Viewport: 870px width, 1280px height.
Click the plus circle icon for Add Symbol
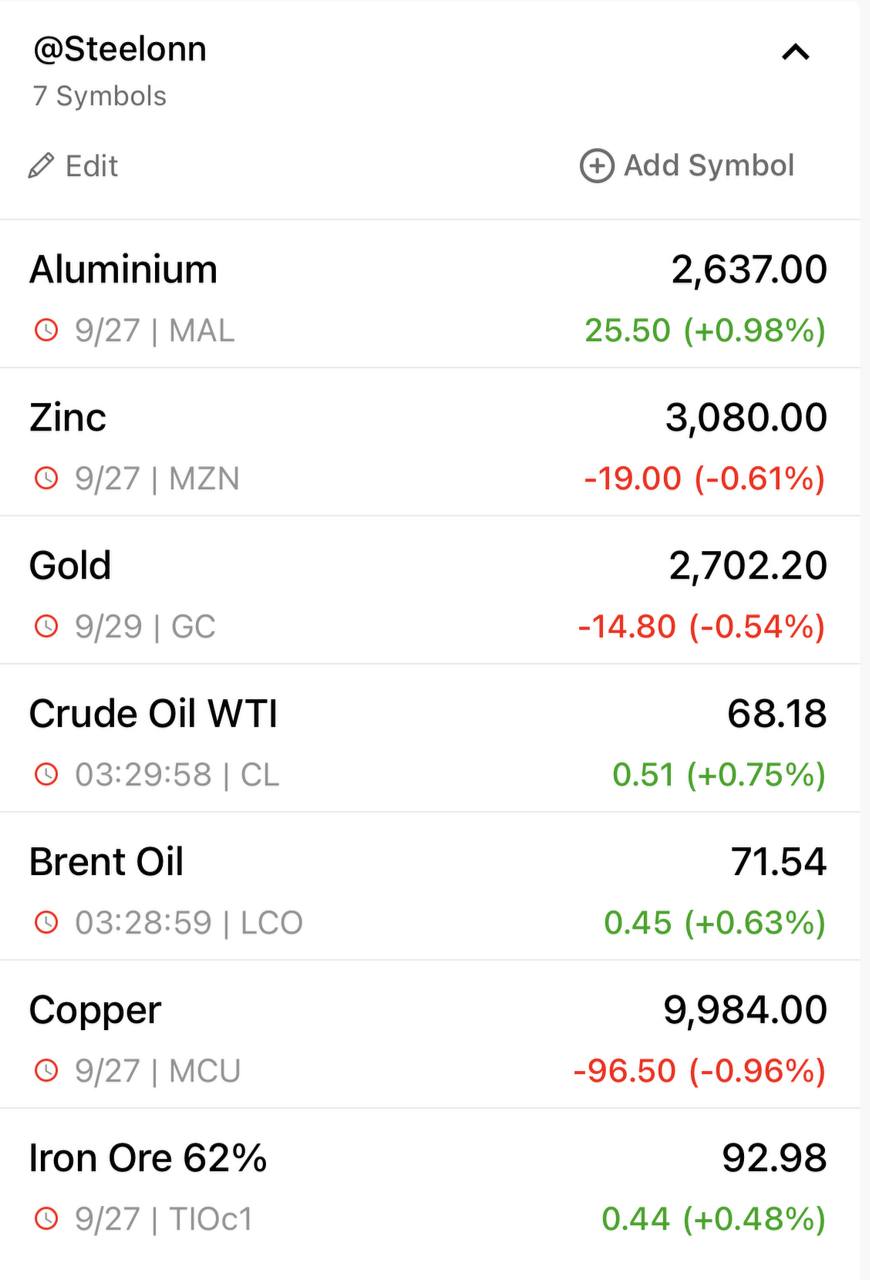pos(596,165)
